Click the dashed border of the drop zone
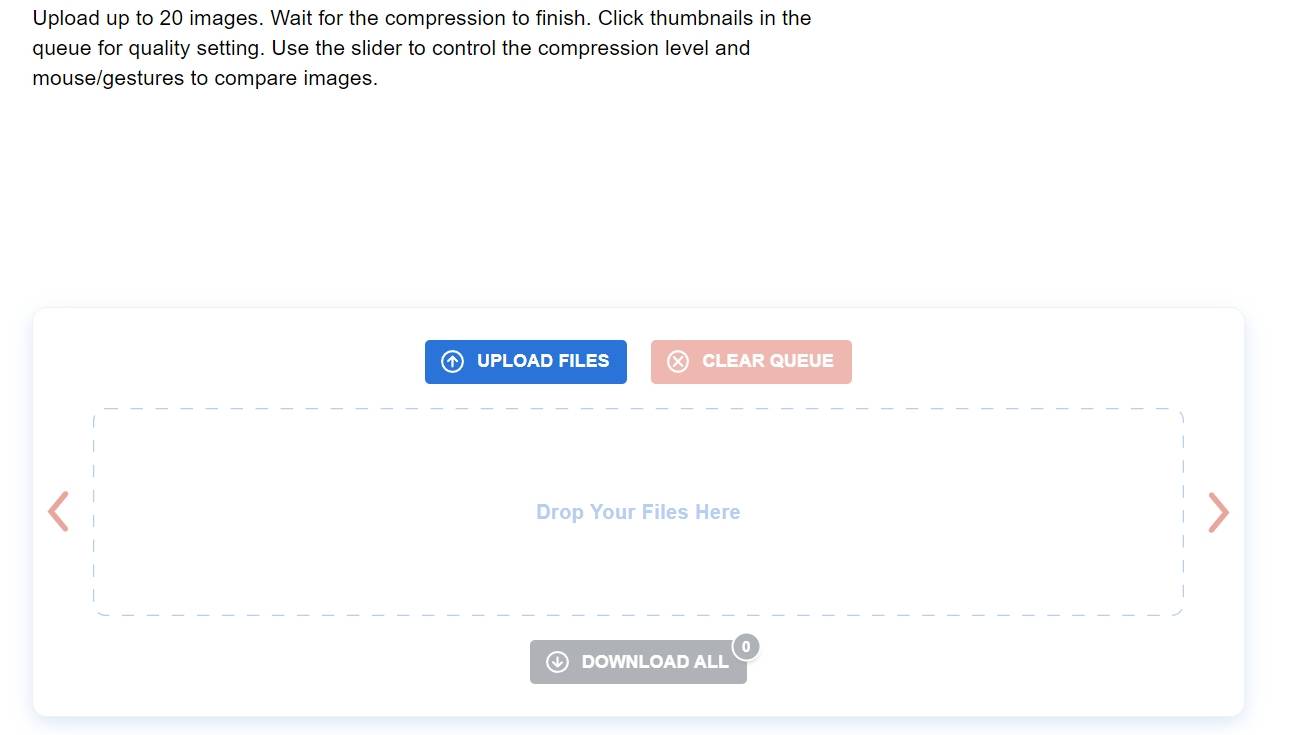 point(638,409)
